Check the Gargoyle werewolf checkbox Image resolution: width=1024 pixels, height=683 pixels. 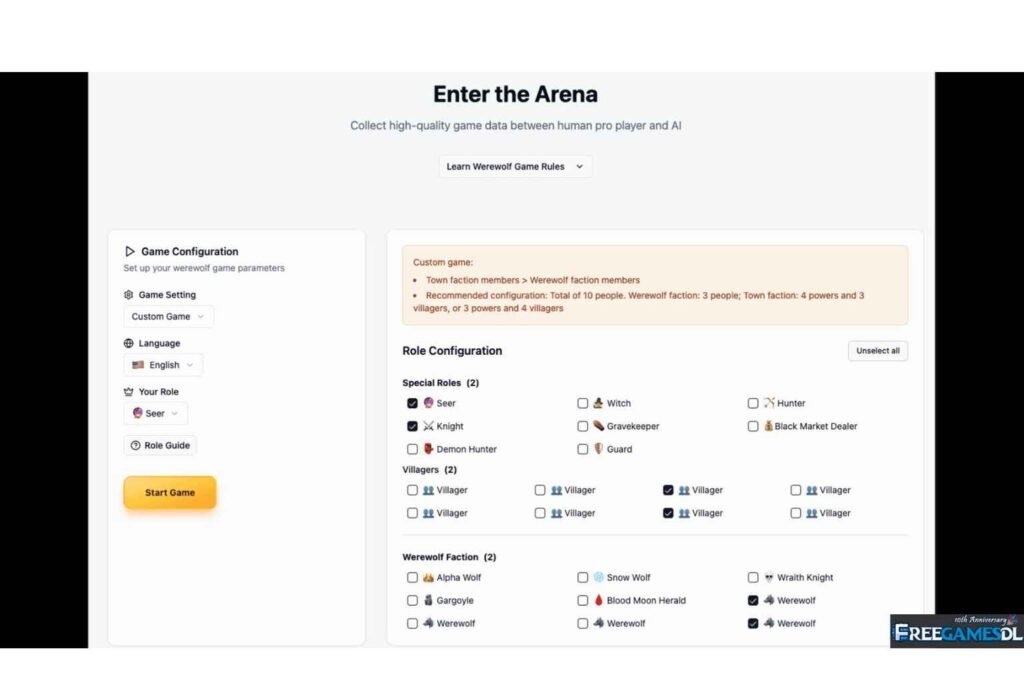412,601
